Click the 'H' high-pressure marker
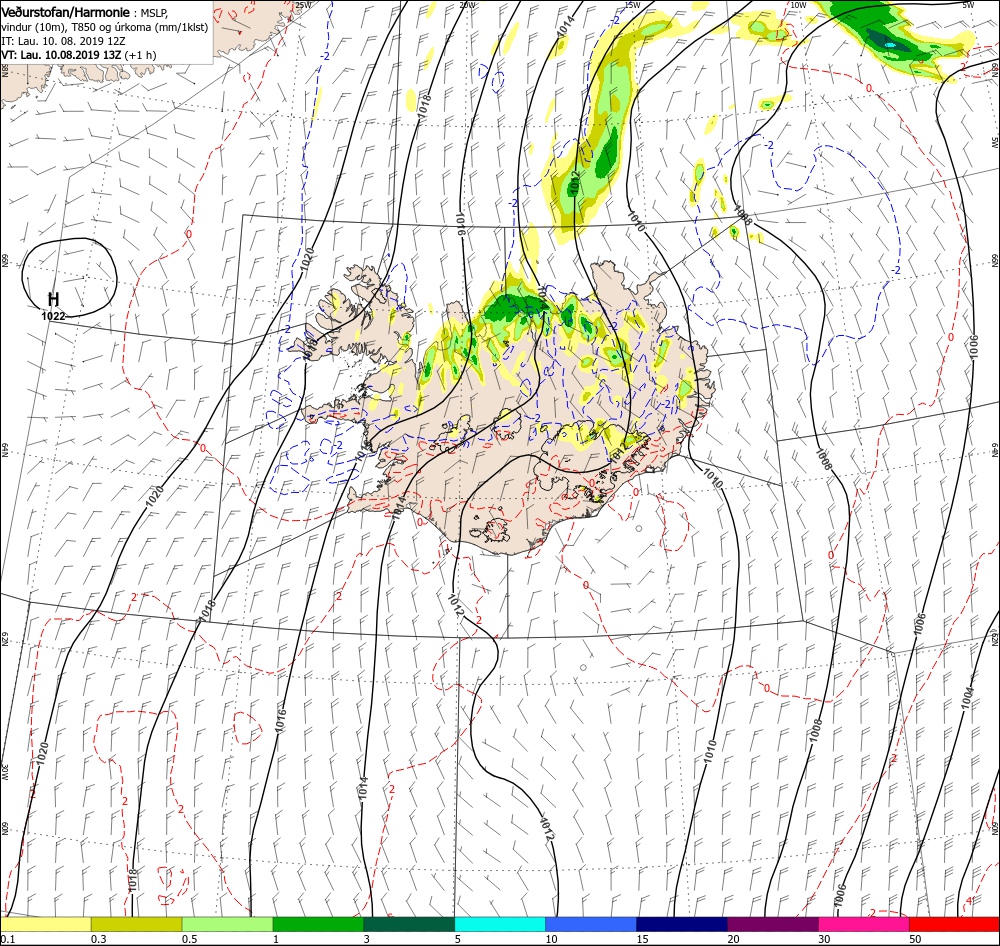 [x=54, y=299]
